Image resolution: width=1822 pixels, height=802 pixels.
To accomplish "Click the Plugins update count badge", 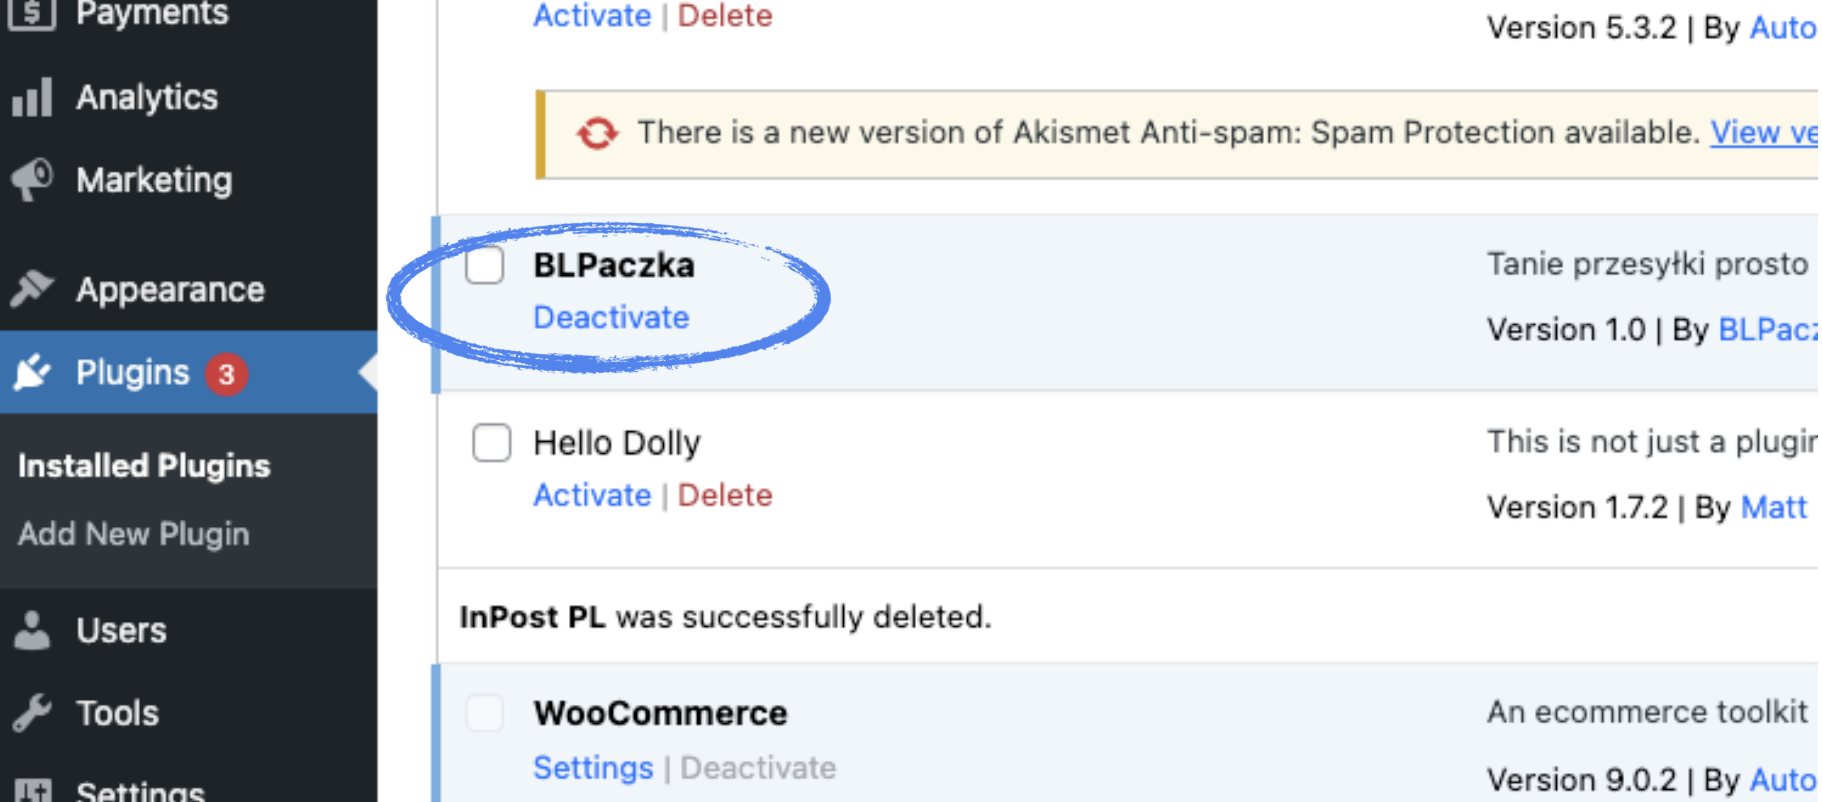I will 227,374.
